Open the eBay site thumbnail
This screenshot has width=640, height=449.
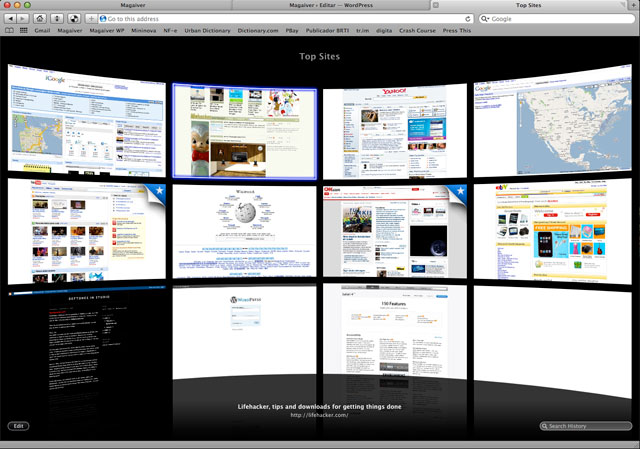click(552, 231)
